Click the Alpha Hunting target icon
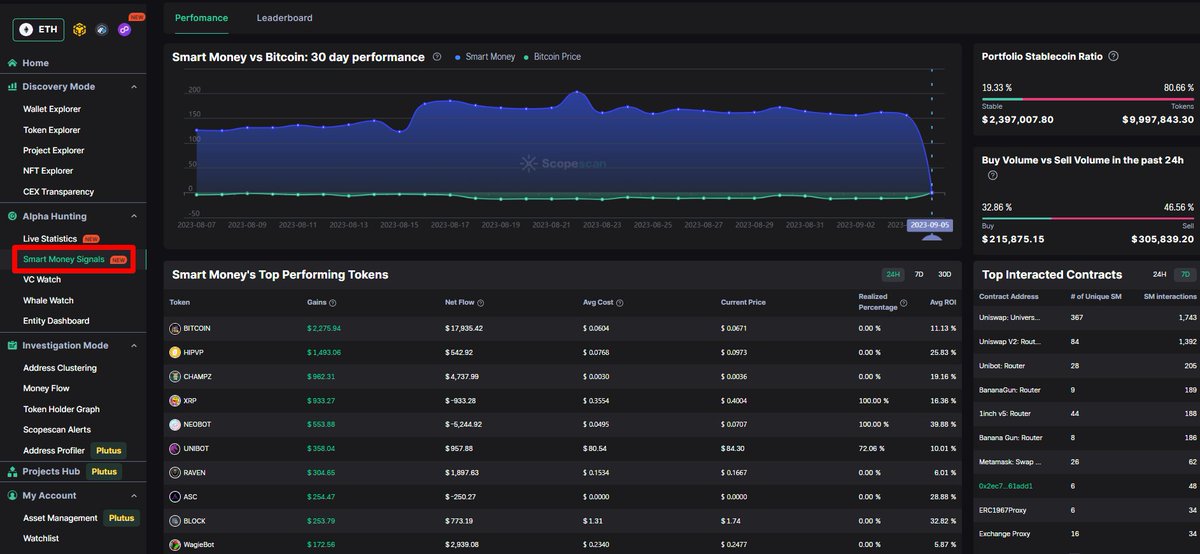 (x=13, y=216)
